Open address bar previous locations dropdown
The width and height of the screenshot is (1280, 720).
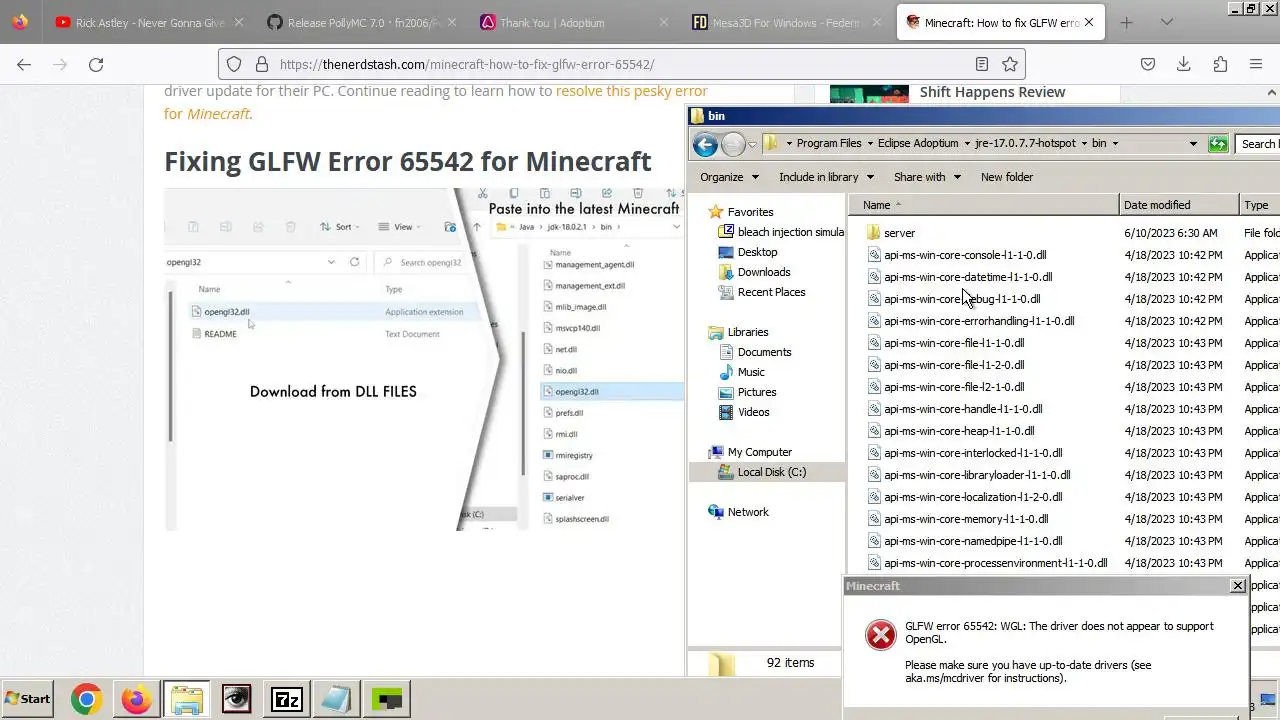[x=1193, y=144]
